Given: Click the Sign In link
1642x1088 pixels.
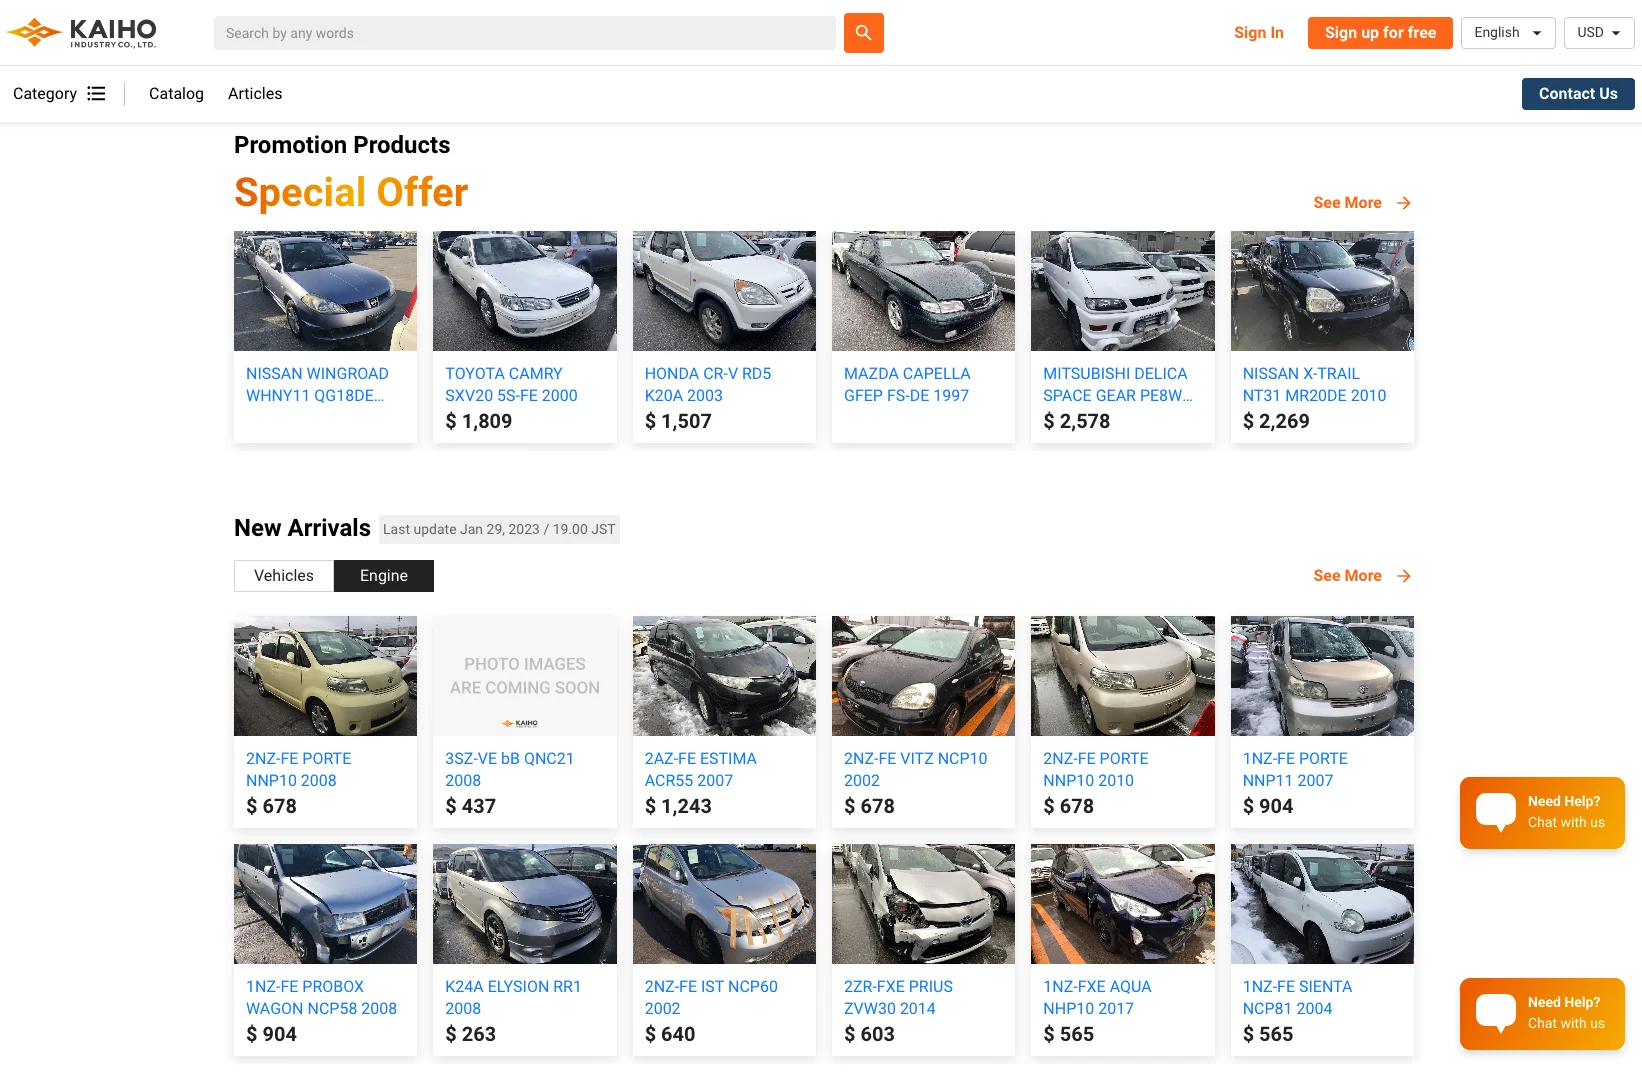Looking at the screenshot, I should 1258,32.
